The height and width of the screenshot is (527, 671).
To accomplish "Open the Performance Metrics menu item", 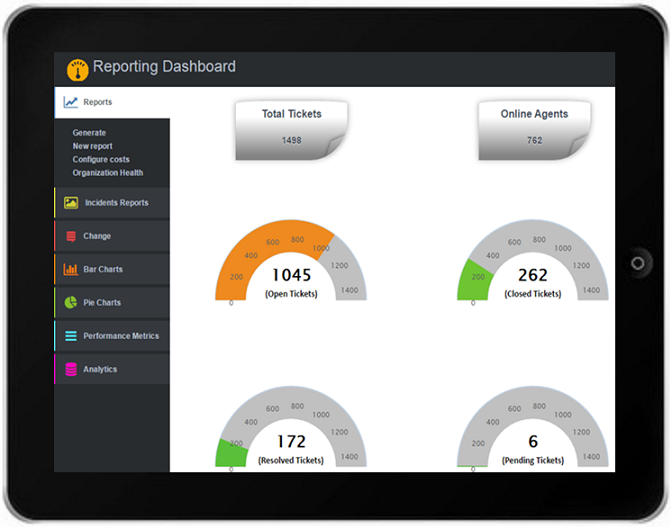I will tap(120, 336).
